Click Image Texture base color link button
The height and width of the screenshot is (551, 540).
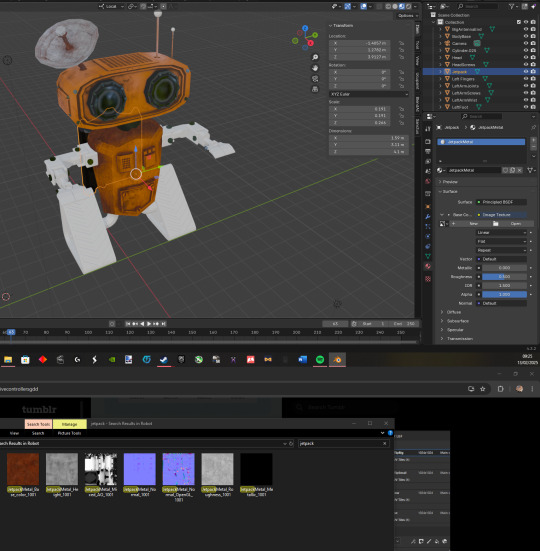pos(501,215)
